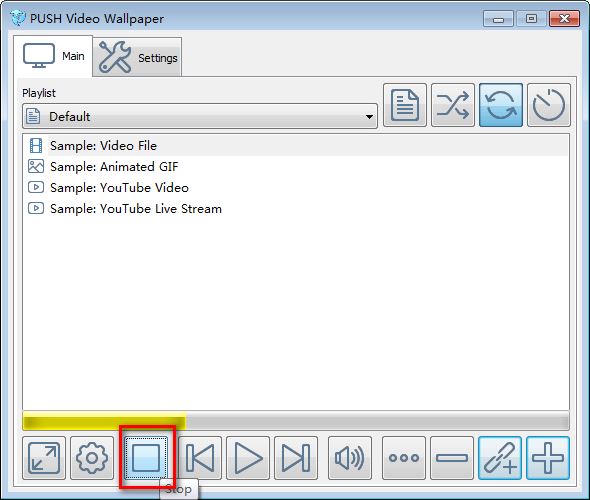Click the playback progress bar
Viewport: 590px width, 500px height.
[296, 421]
